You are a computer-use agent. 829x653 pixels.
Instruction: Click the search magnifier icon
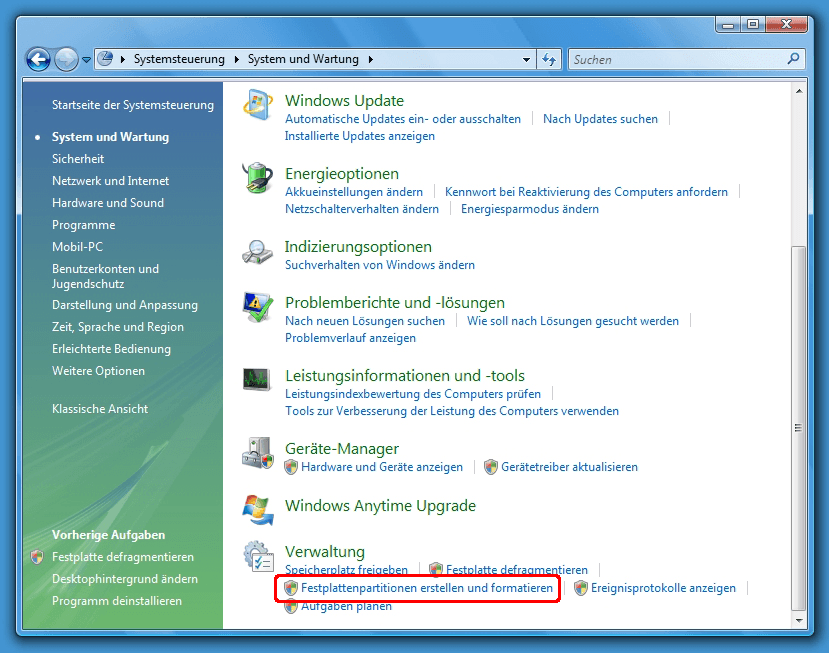[x=793, y=59]
